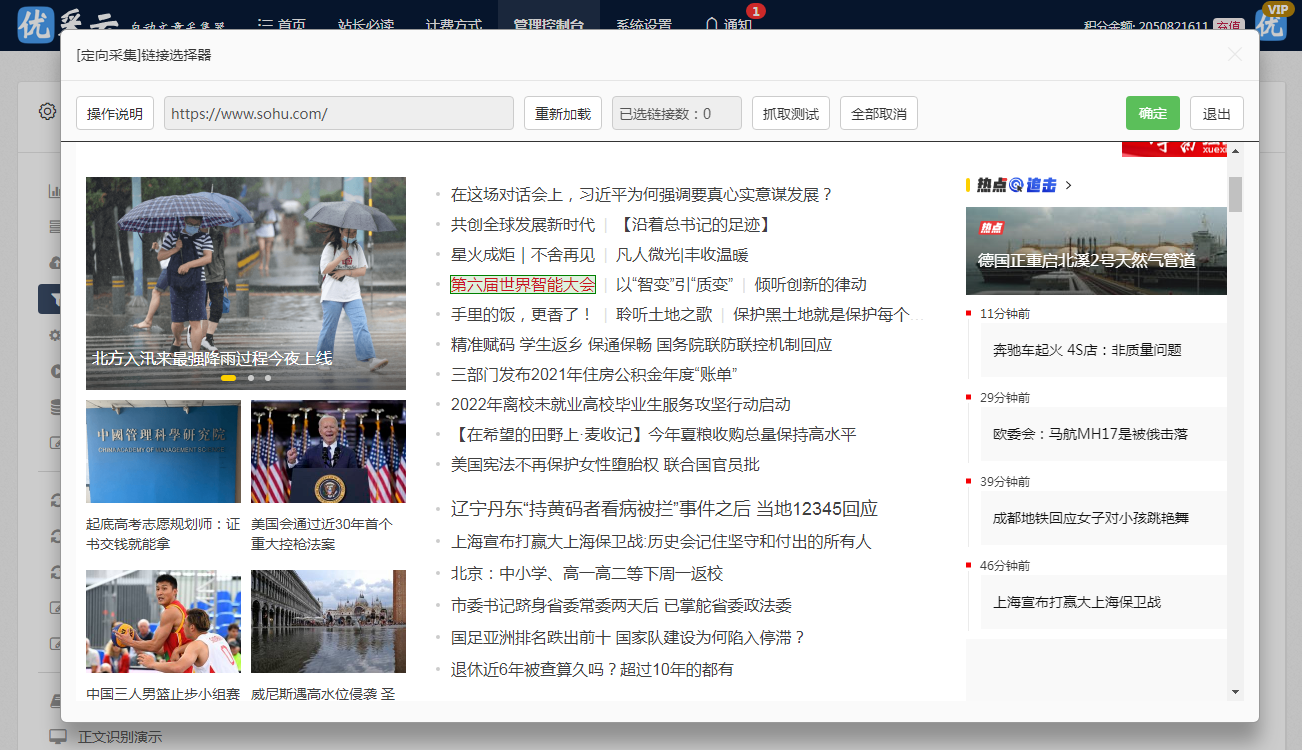1302x750 pixels.
Task: Click the URL input showing sohu.com
Action: tap(338, 113)
